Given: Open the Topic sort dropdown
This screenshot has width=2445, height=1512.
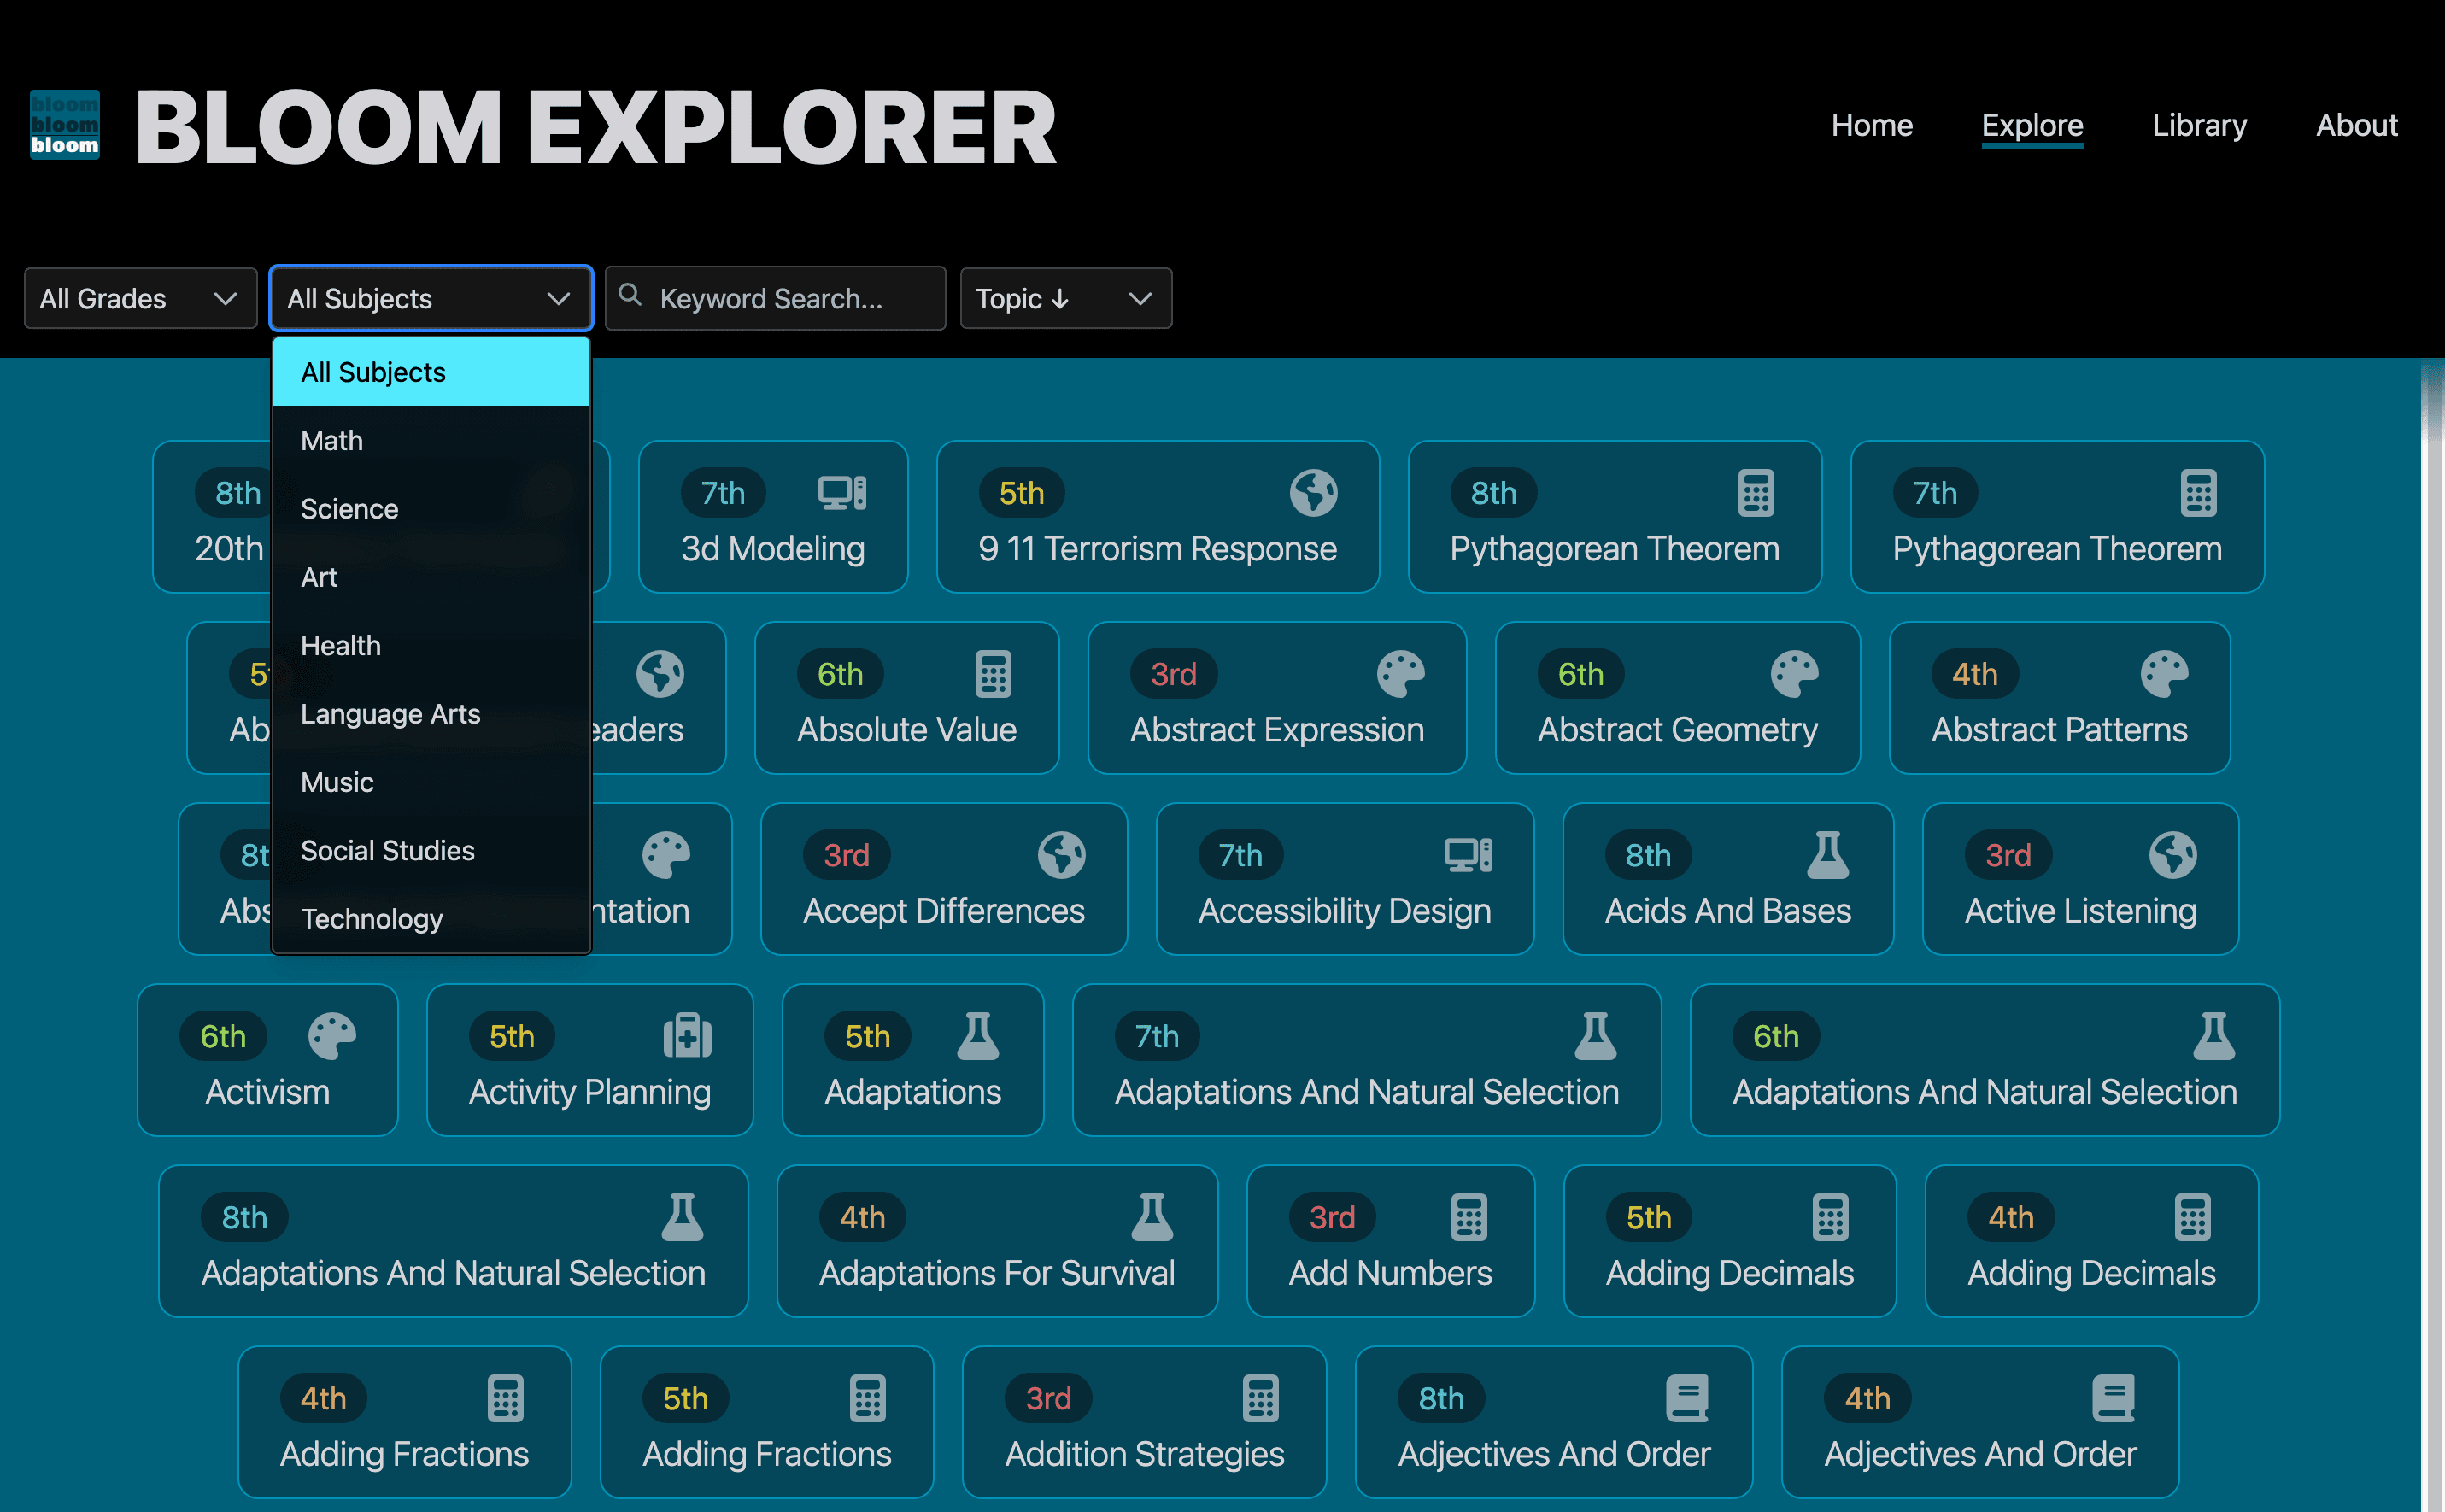Looking at the screenshot, I should click(1066, 298).
